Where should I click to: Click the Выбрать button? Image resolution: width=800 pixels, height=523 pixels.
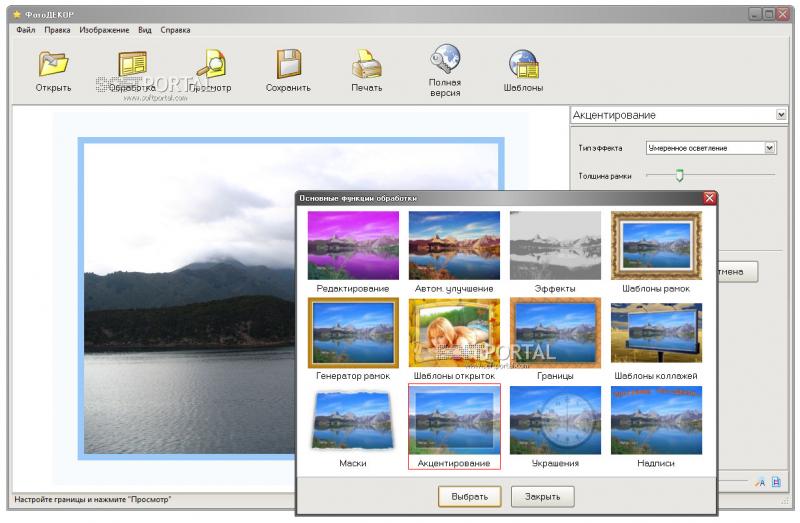469,496
